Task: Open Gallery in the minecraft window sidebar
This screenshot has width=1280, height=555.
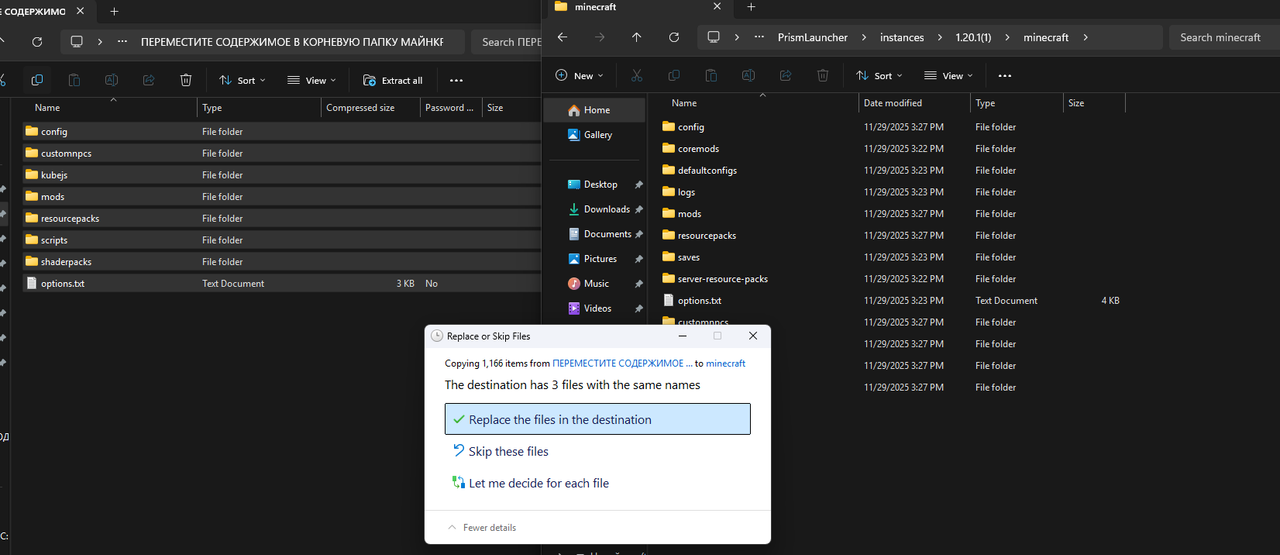Action: [596, 135]
